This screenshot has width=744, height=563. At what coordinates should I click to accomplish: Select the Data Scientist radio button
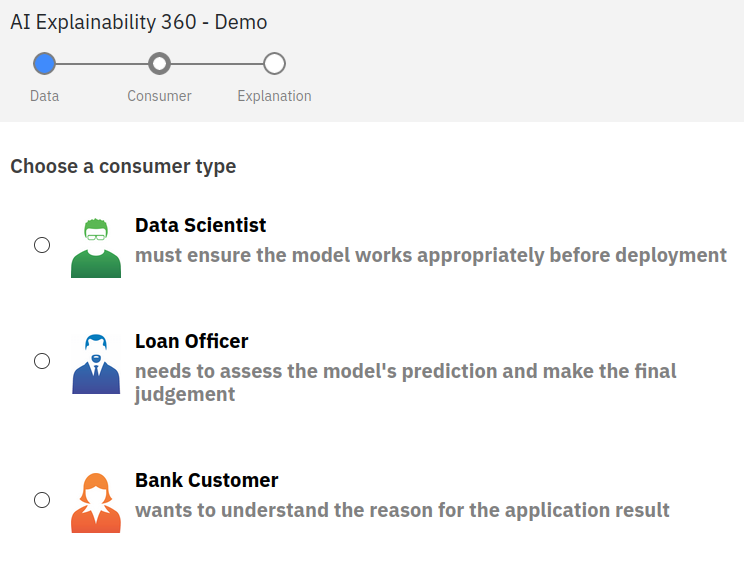pyautogui.click(x=42, y=245)
